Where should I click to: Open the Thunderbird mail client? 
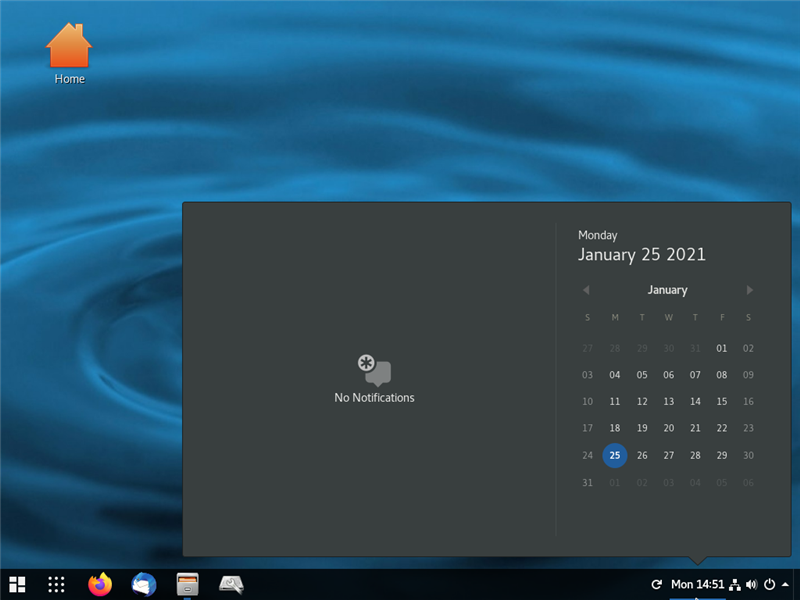(x=144, y=584)
